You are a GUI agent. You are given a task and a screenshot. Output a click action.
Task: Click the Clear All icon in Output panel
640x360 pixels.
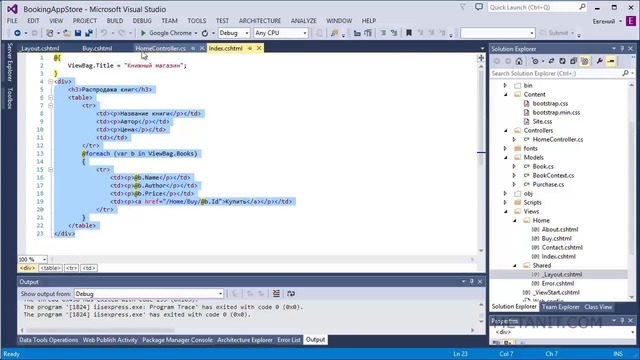pos(276,293)
